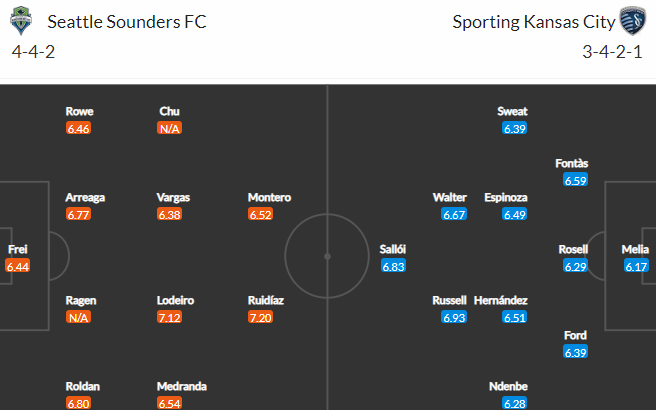This screenshot has width=656, height=410.
Task: Select Chu's N/A rating badge
Action: pos(169,128)
